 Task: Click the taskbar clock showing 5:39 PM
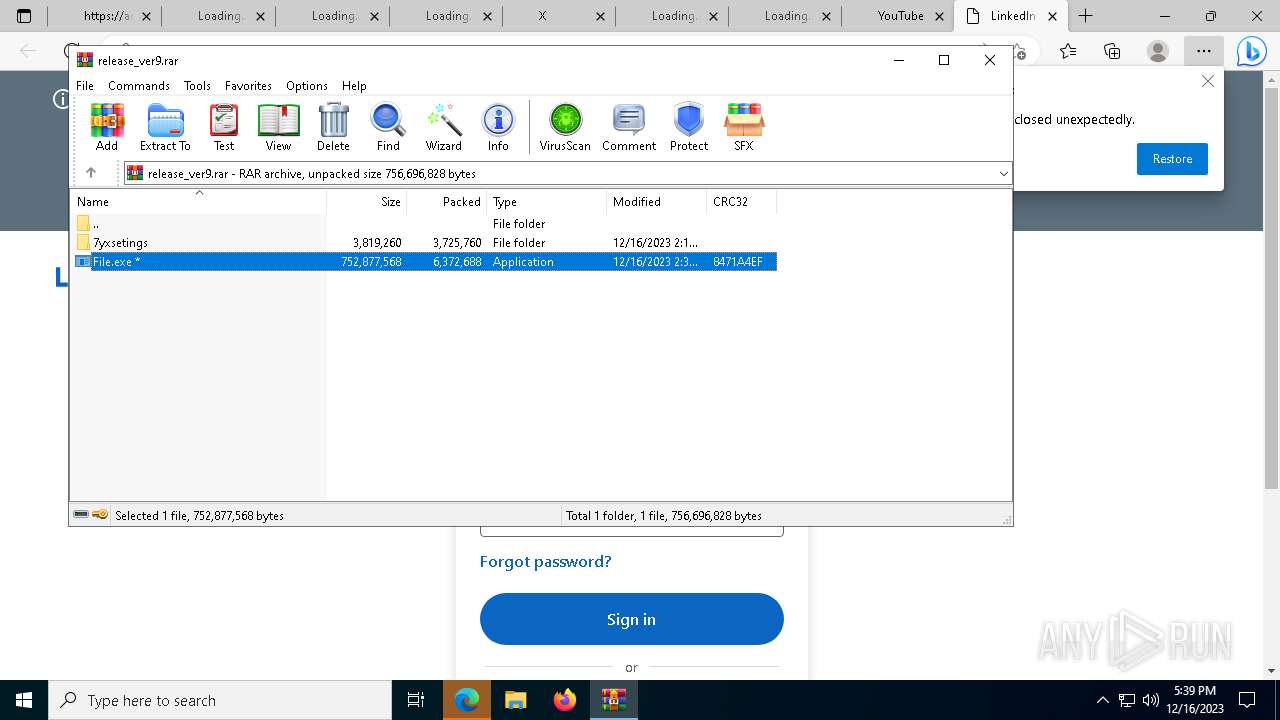[x=1196, y=700]
